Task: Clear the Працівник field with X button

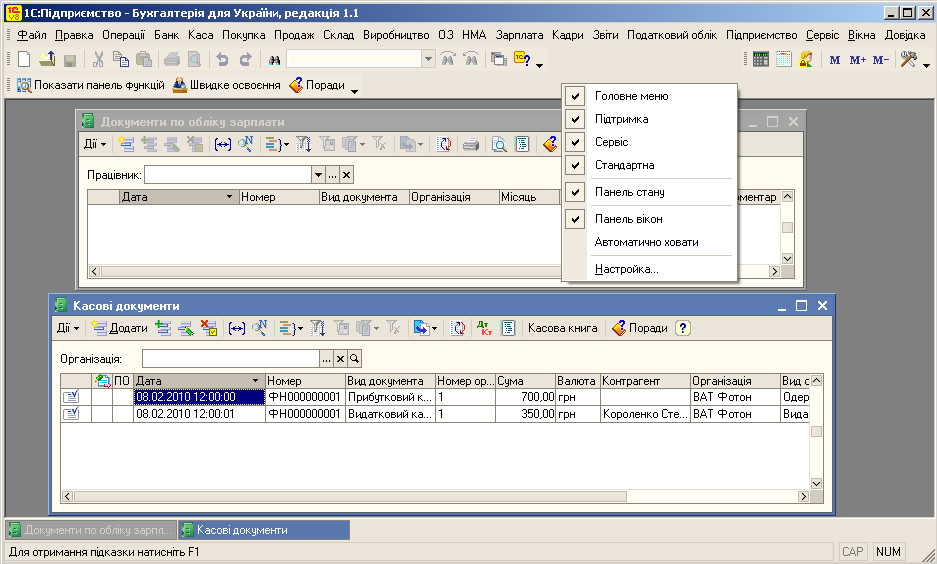Action: coord(347,174)
